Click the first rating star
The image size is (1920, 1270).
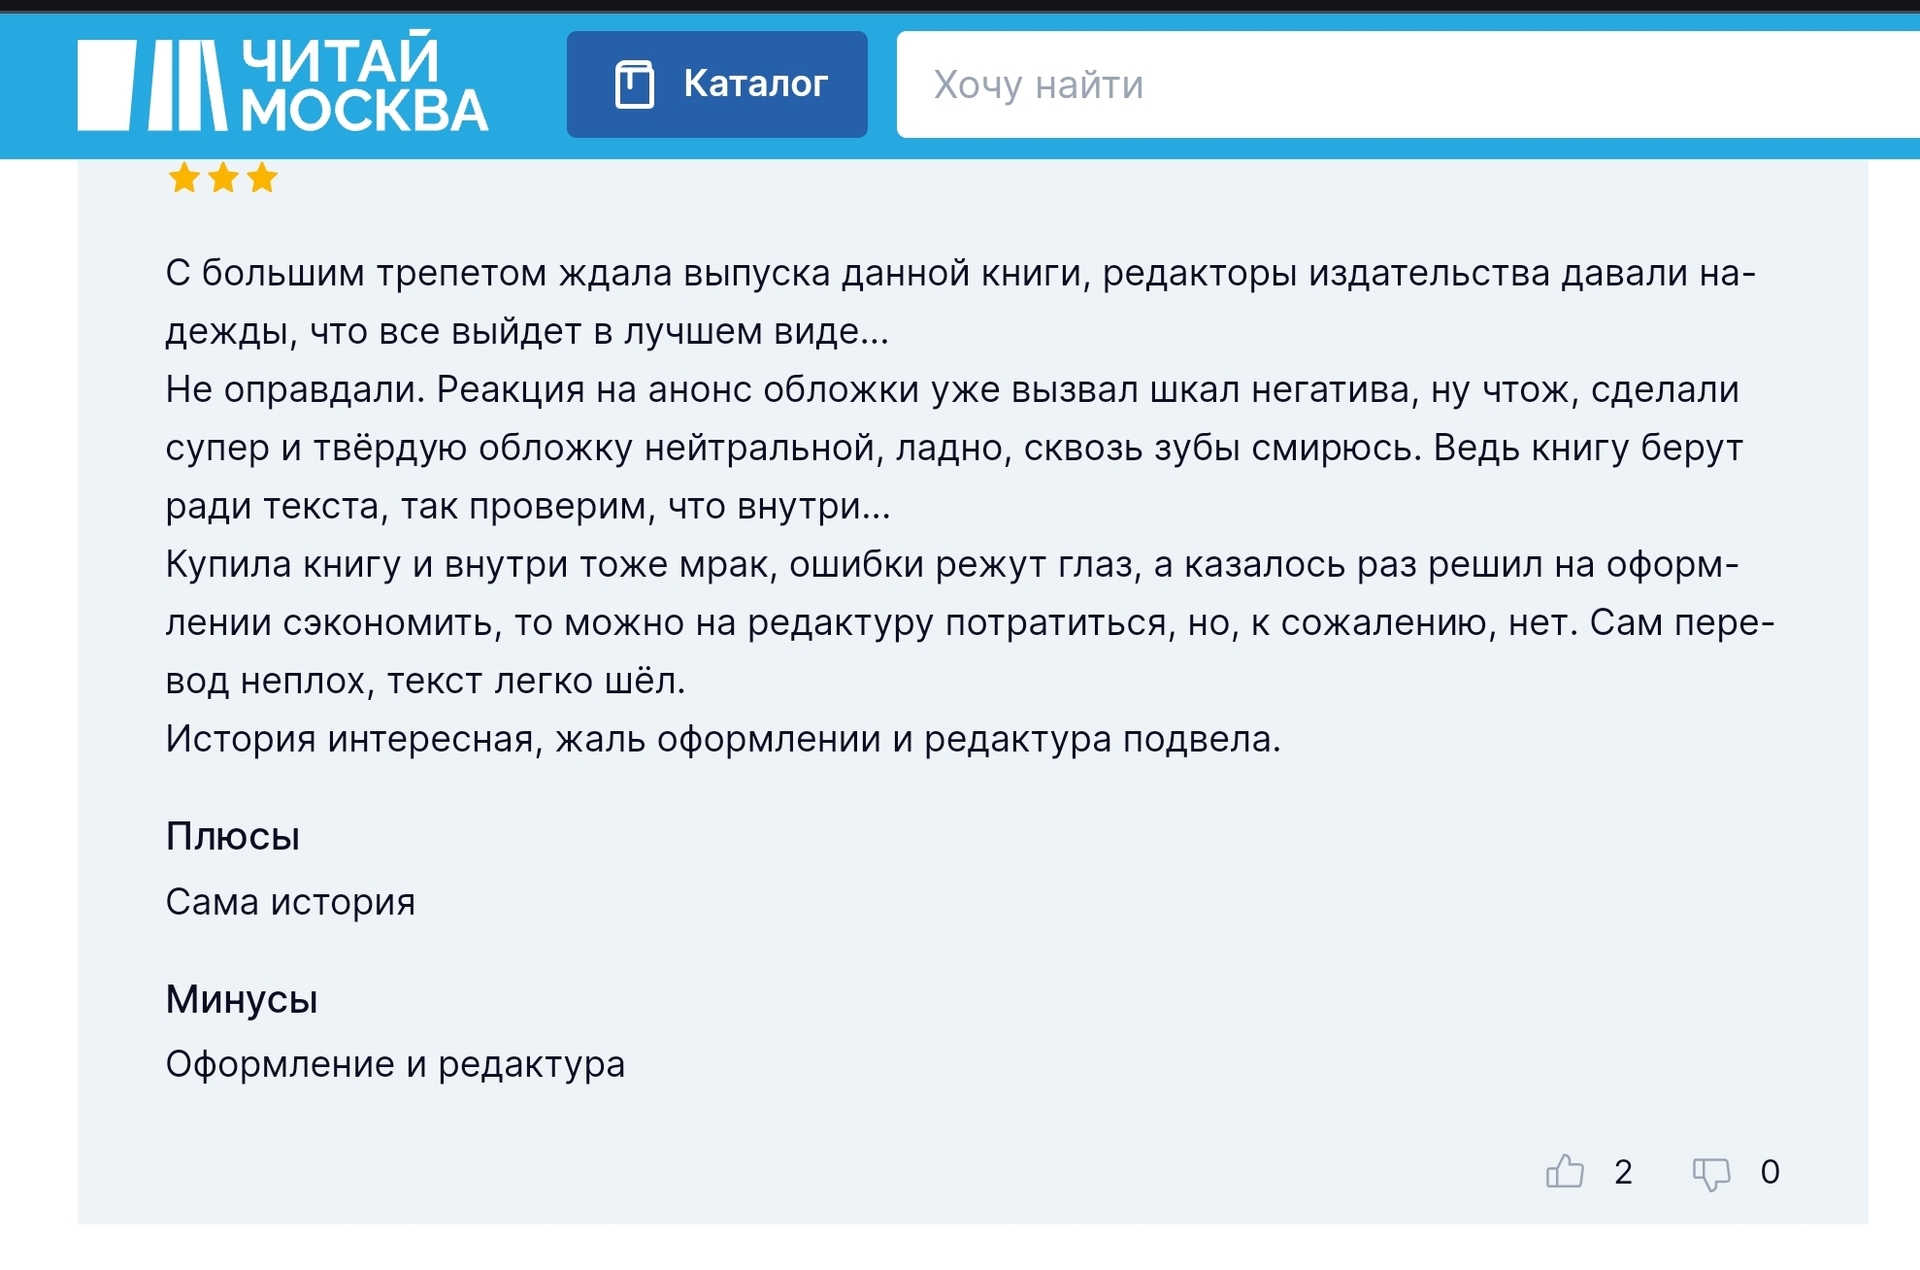(184, 179)
